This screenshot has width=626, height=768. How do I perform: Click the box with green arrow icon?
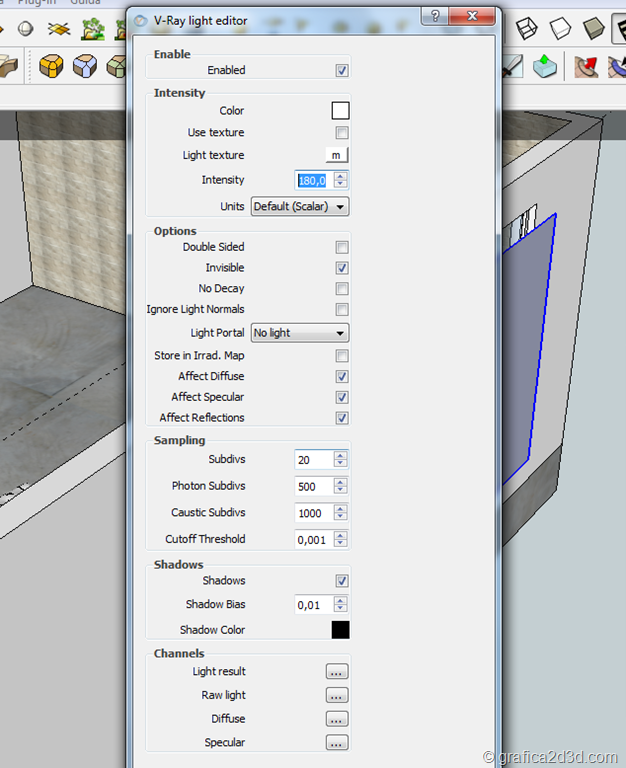544,66
